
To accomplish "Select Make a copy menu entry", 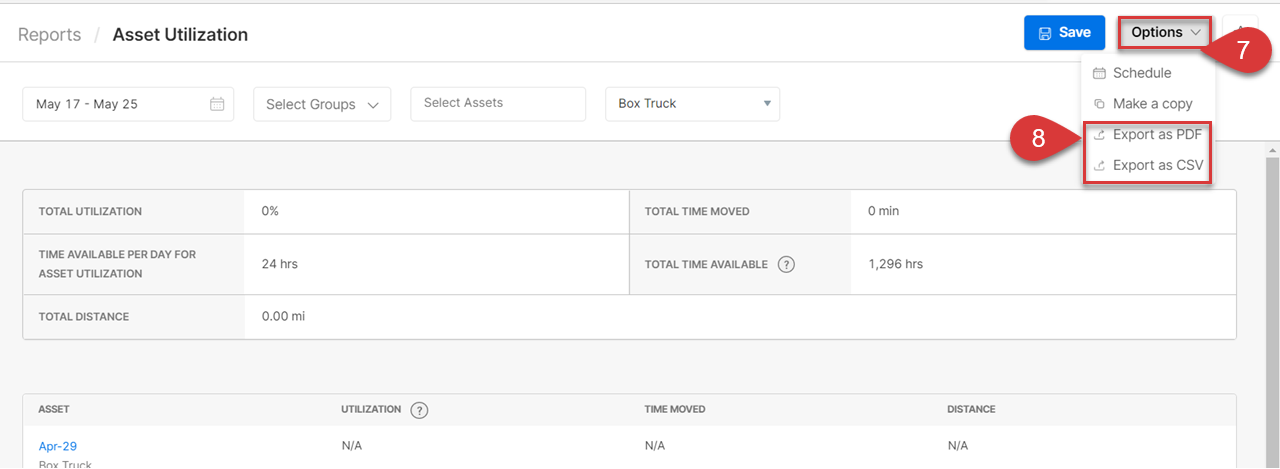I will [x=1153, y=104].
